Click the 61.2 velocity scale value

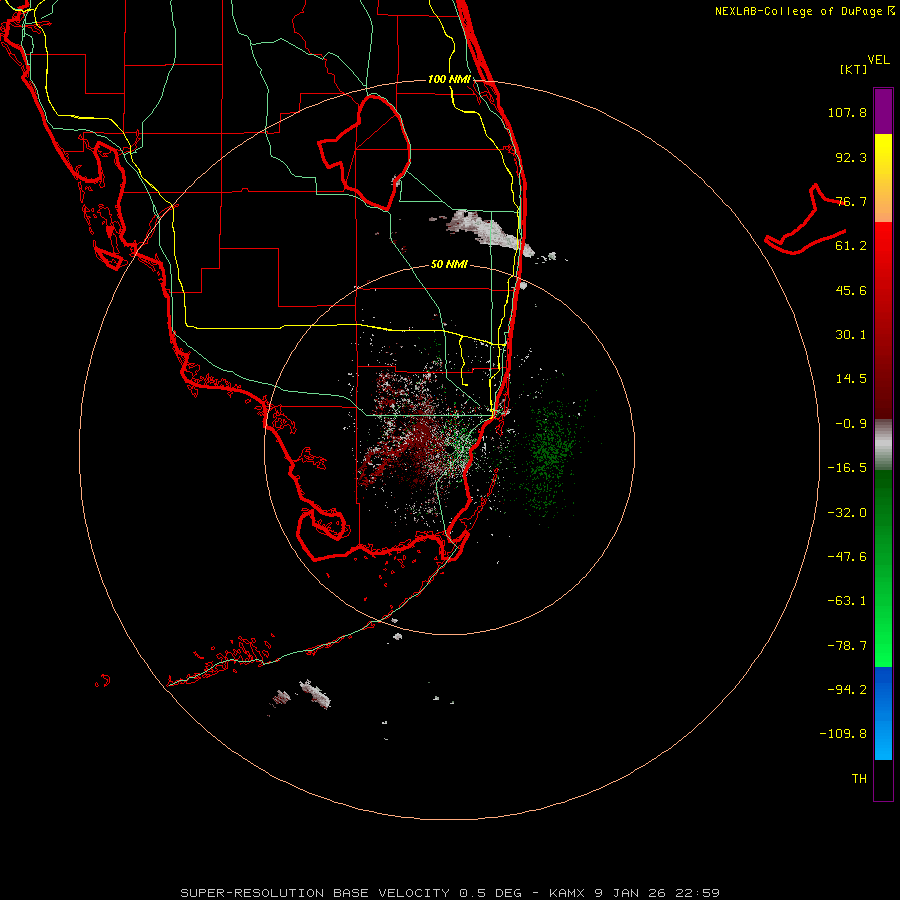coord(851,246)
